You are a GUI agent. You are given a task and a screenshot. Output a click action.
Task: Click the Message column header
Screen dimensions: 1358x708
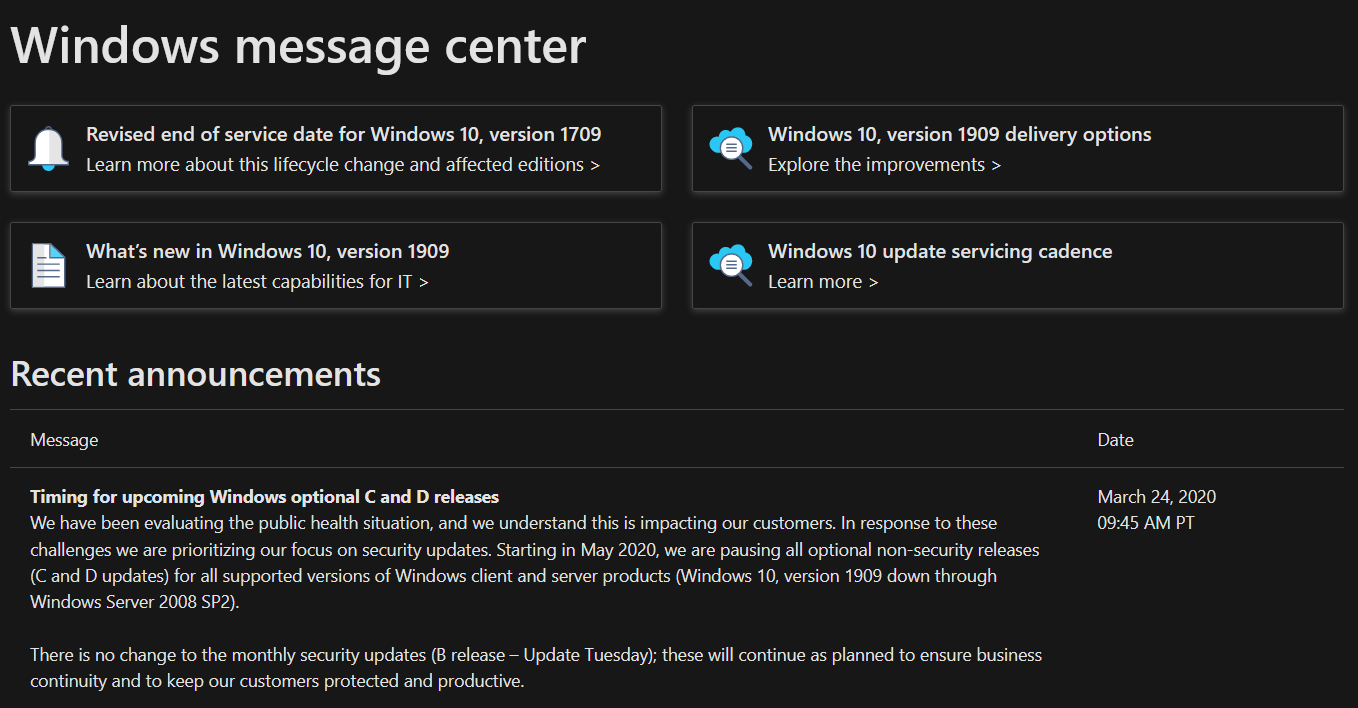coord(64,439)
